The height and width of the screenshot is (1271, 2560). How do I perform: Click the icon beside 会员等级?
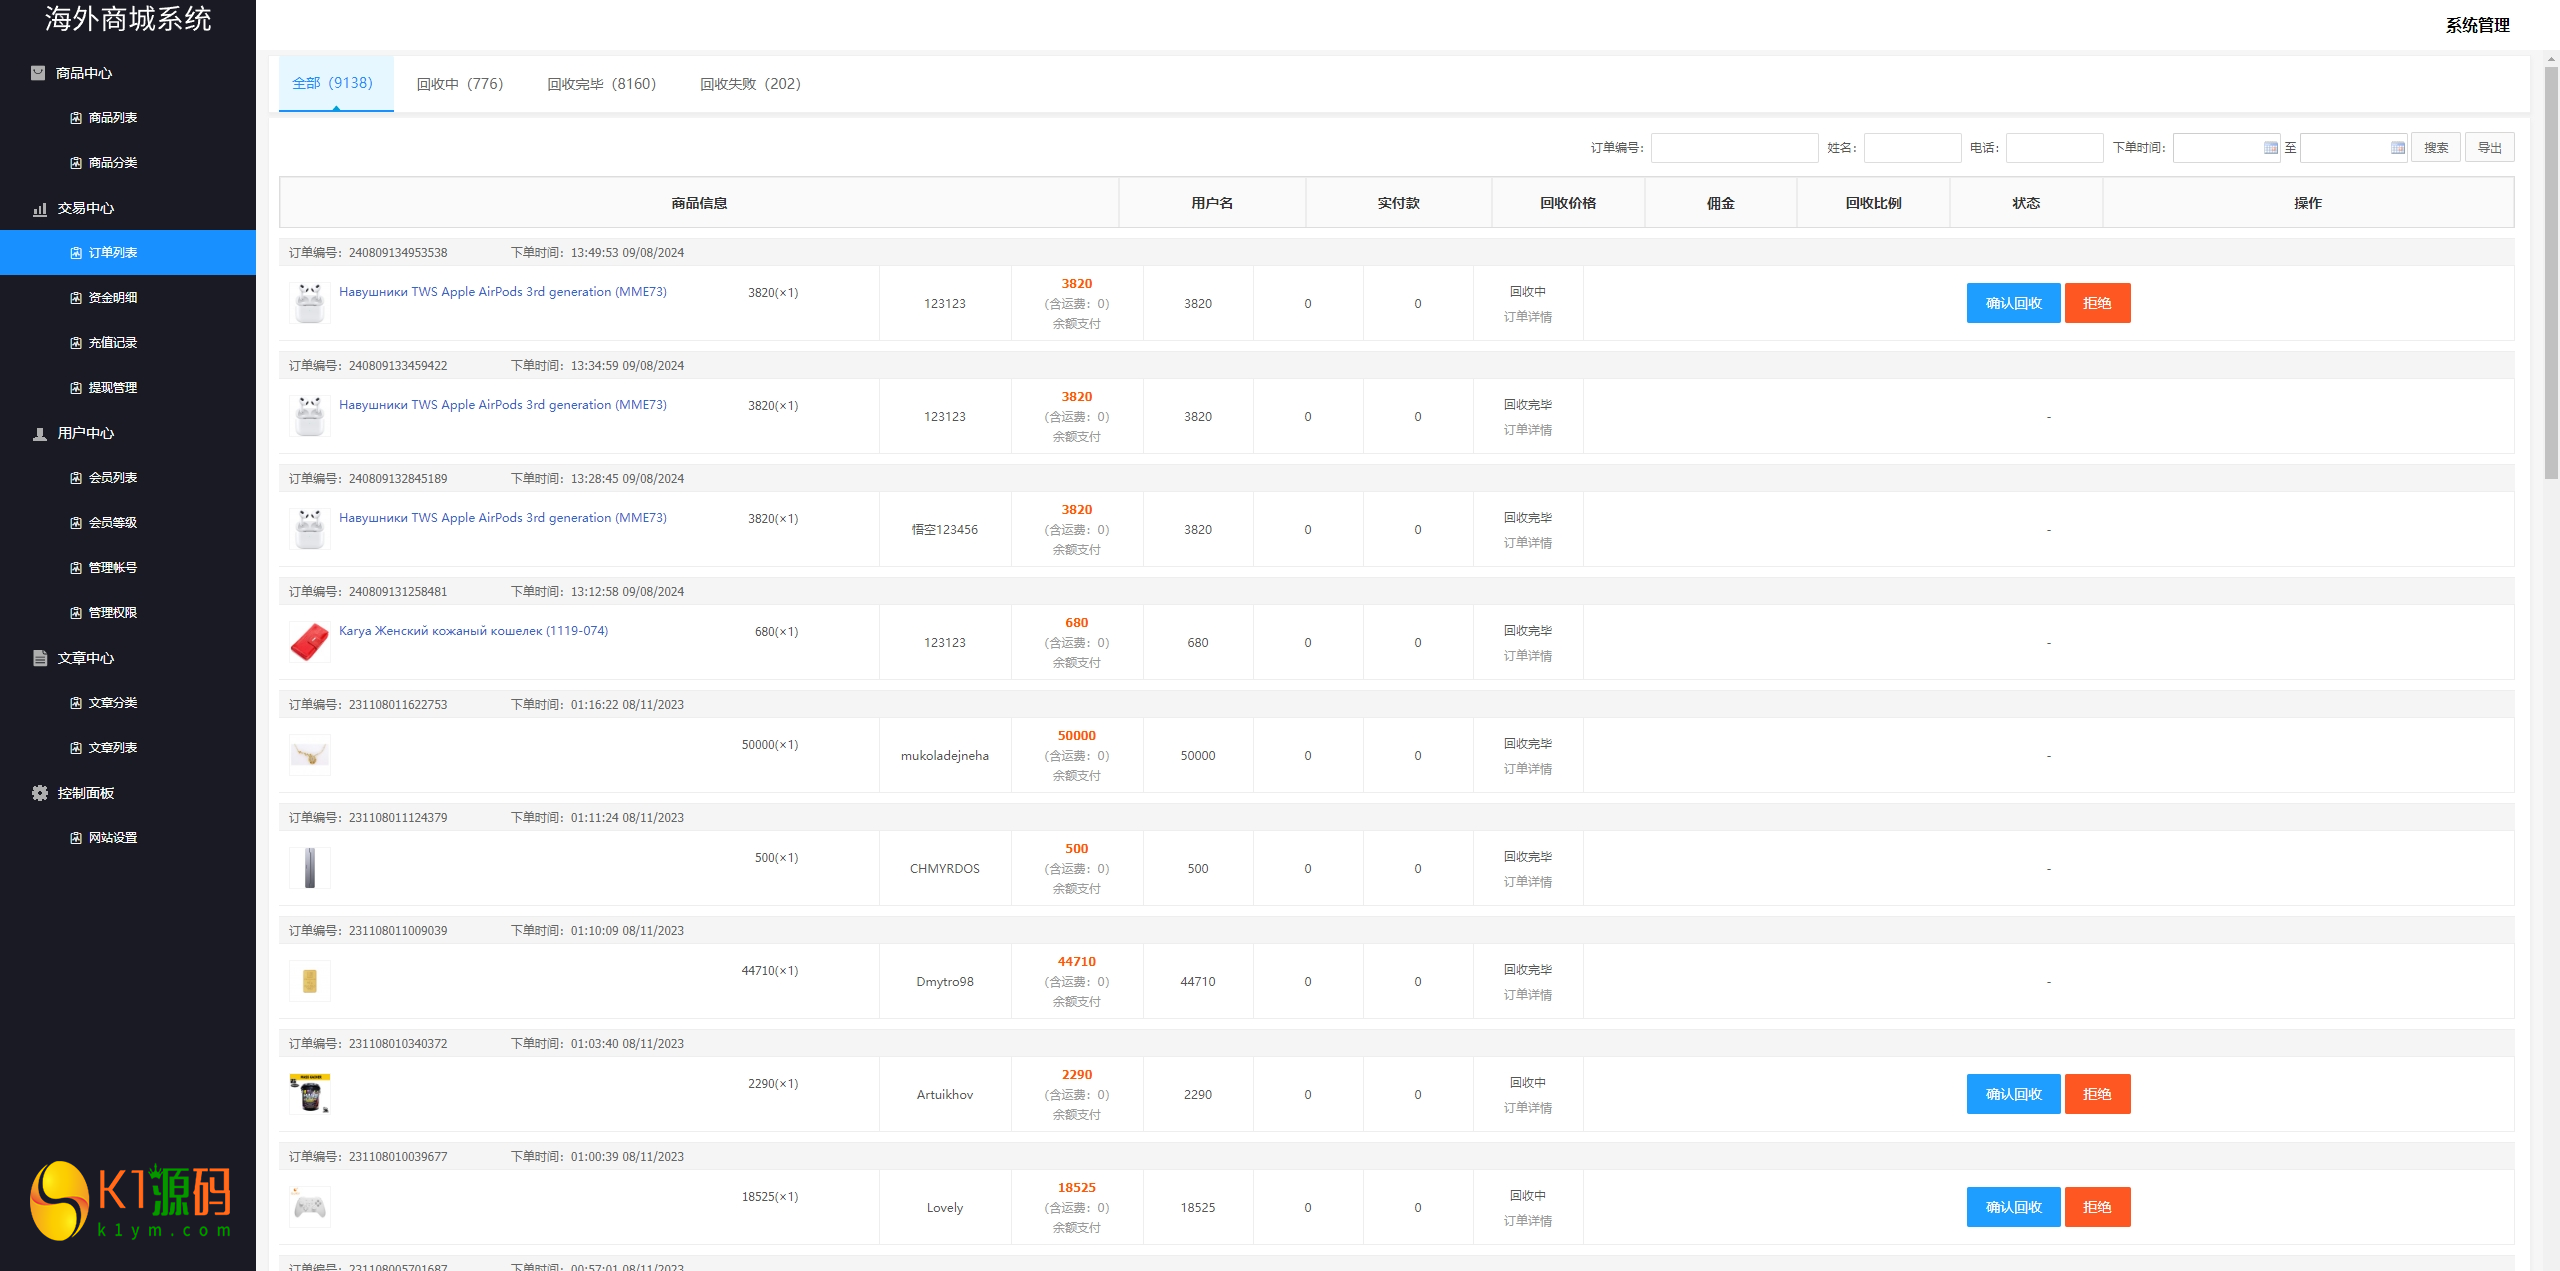pyautogui.click(x=76, y=523)
